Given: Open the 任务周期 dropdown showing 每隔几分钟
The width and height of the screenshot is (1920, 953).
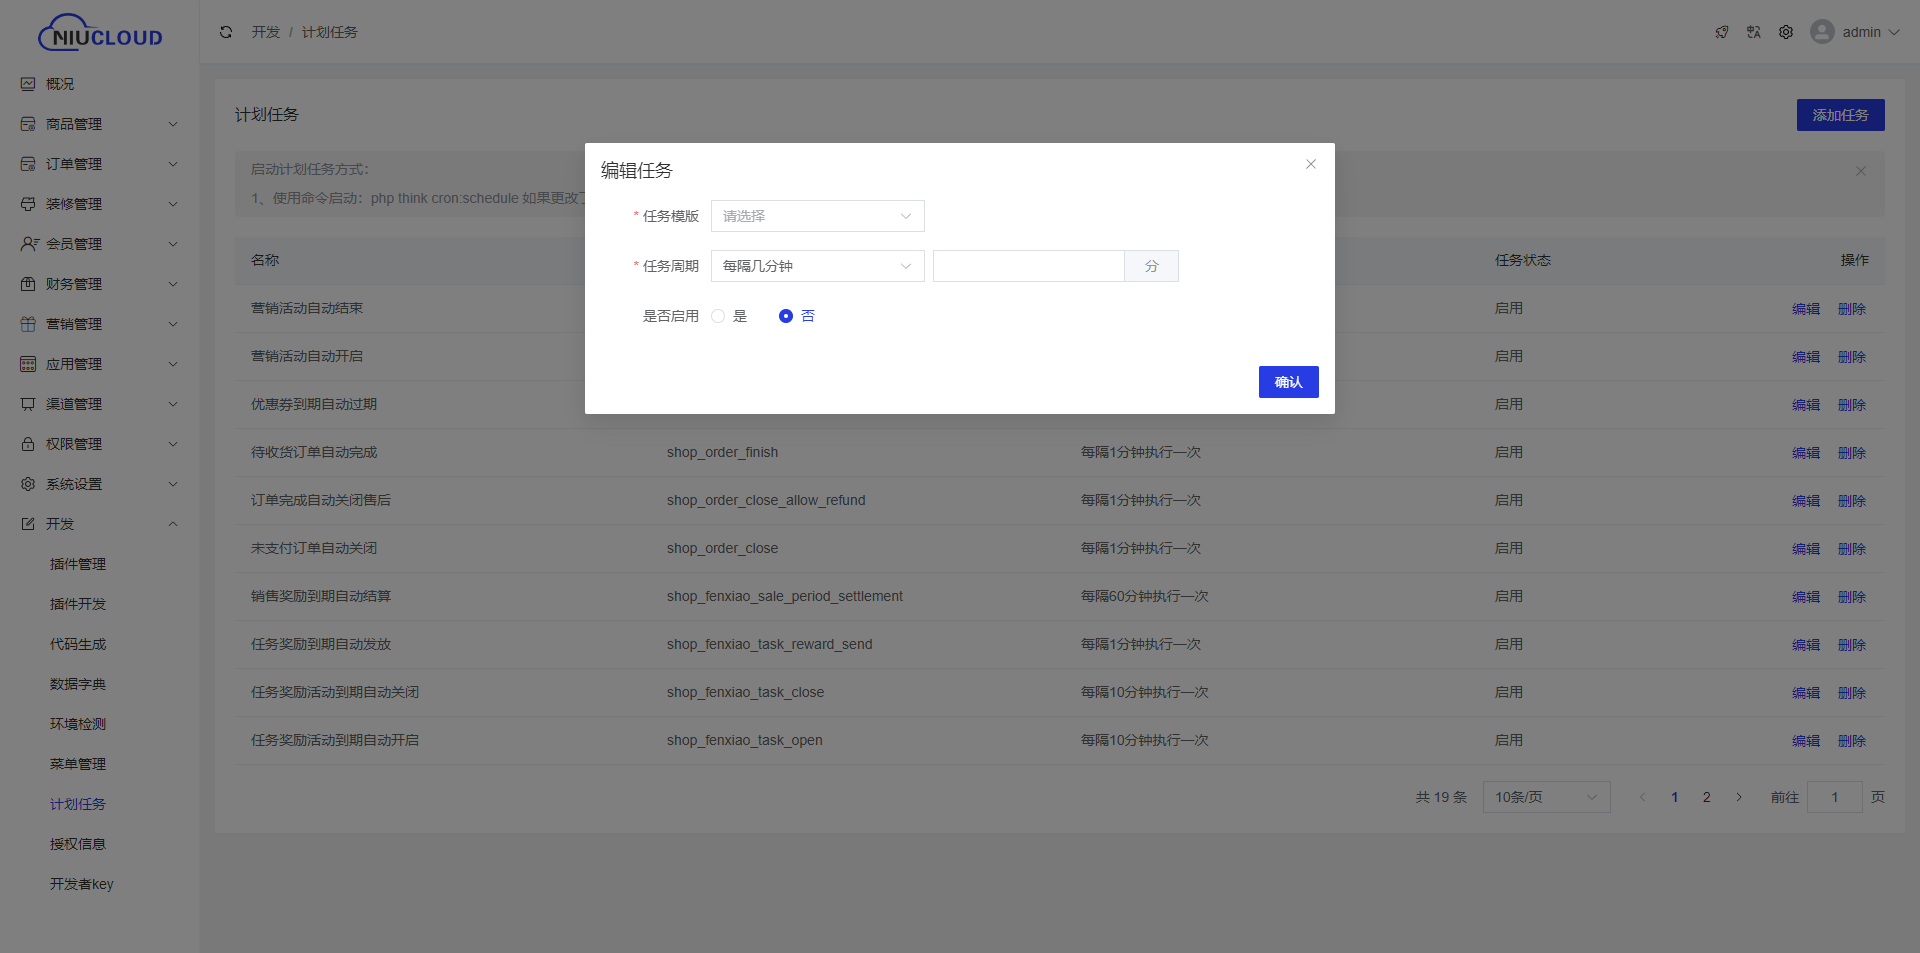Looking at the screenshot, I should tap(817, 266).
